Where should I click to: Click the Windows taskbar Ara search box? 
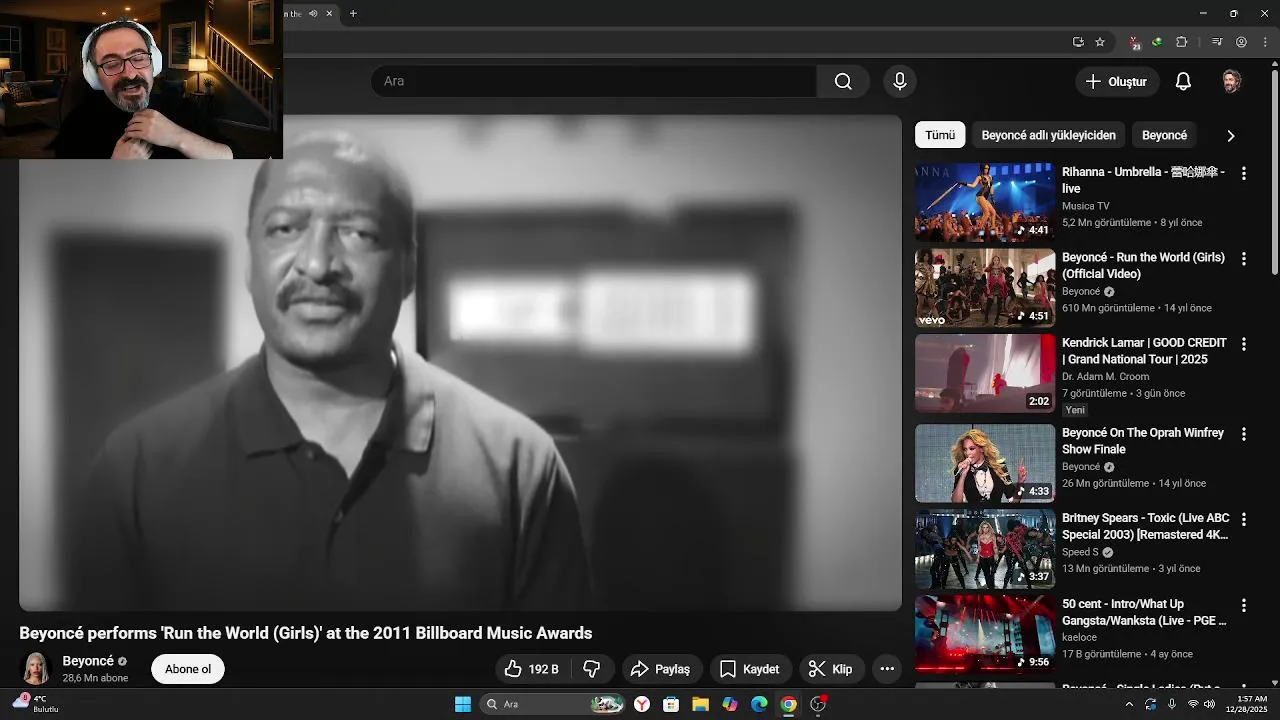point(553,704)
